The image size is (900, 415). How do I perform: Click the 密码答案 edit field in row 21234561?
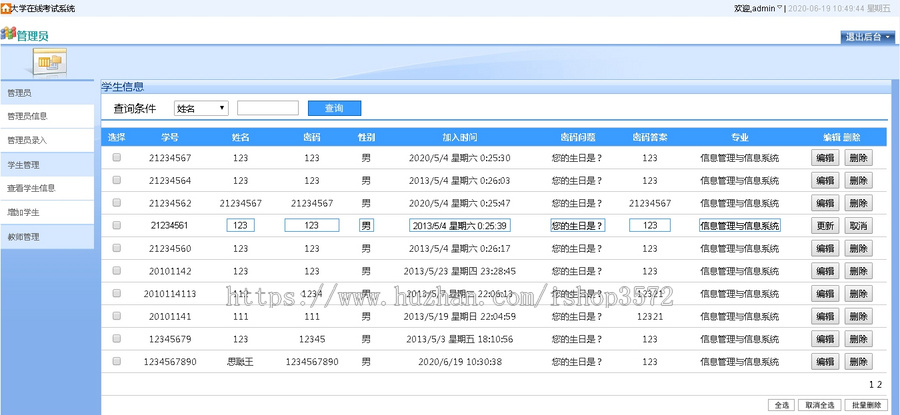pos(650,226)
